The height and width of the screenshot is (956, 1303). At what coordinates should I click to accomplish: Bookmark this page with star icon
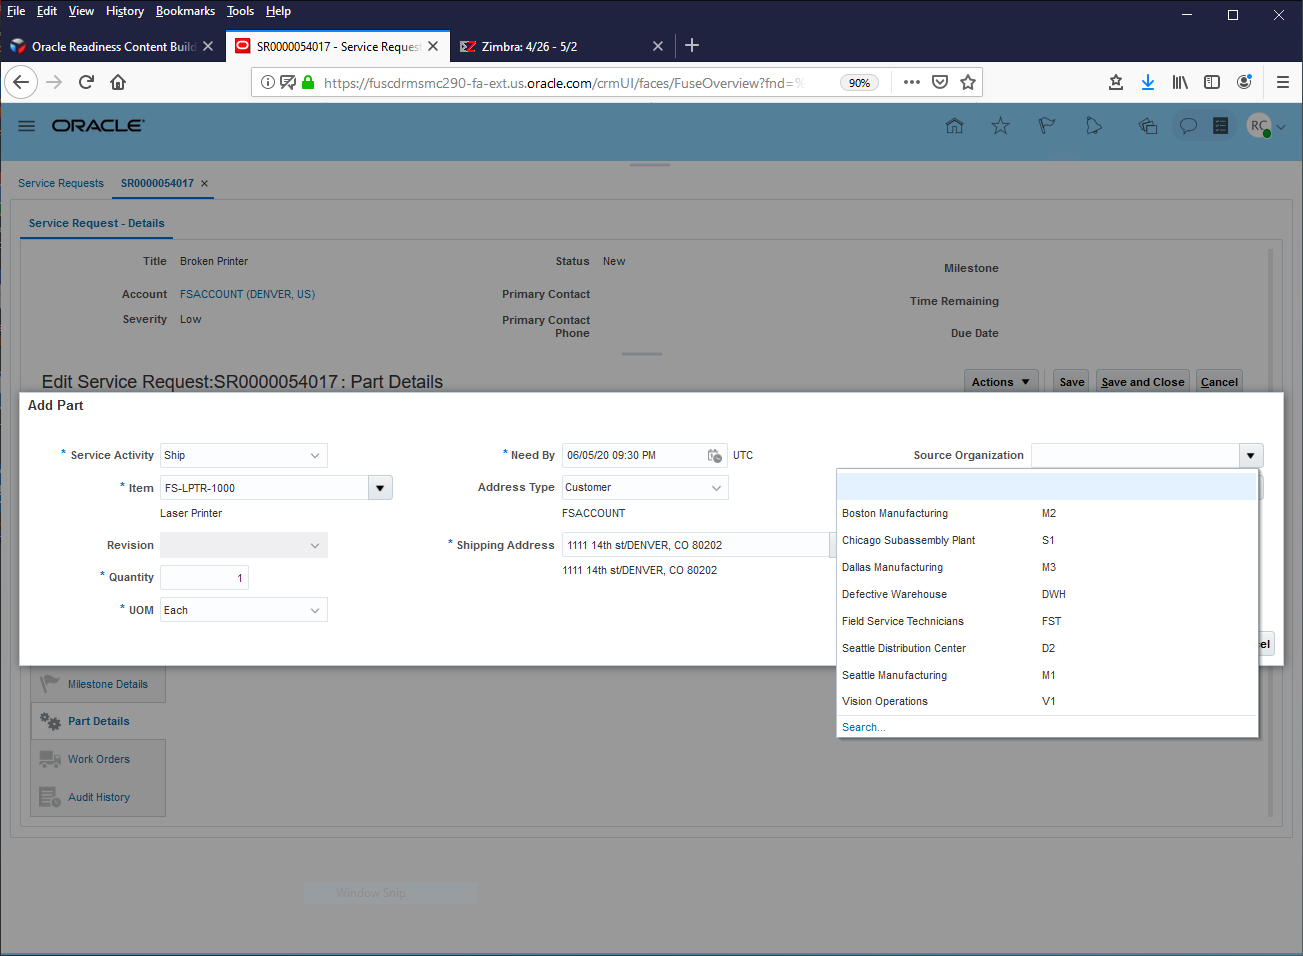click(967, 82)
